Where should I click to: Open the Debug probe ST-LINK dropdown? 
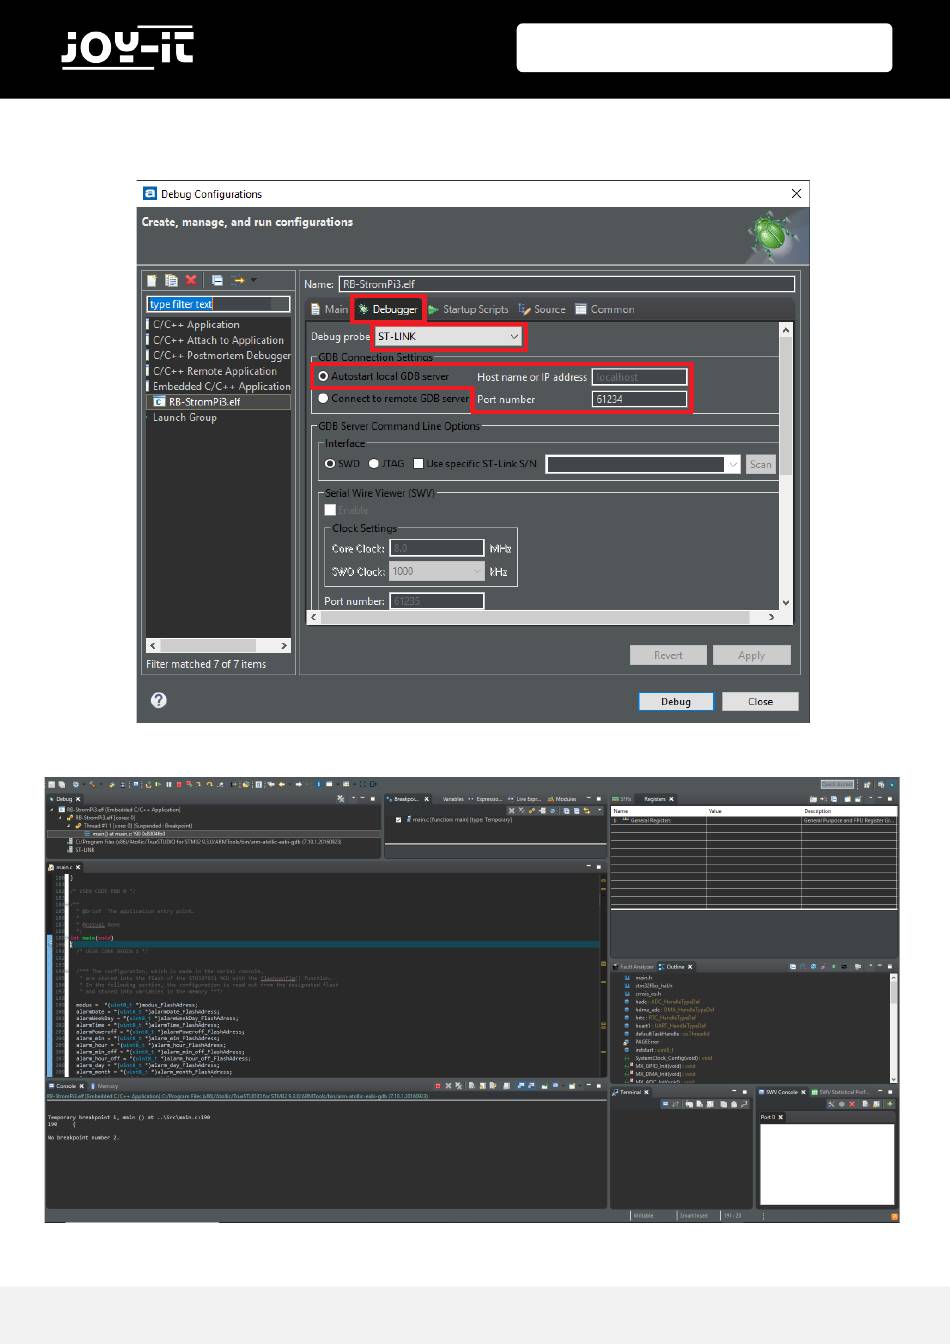pyautogui.click(x=448, y=337)
